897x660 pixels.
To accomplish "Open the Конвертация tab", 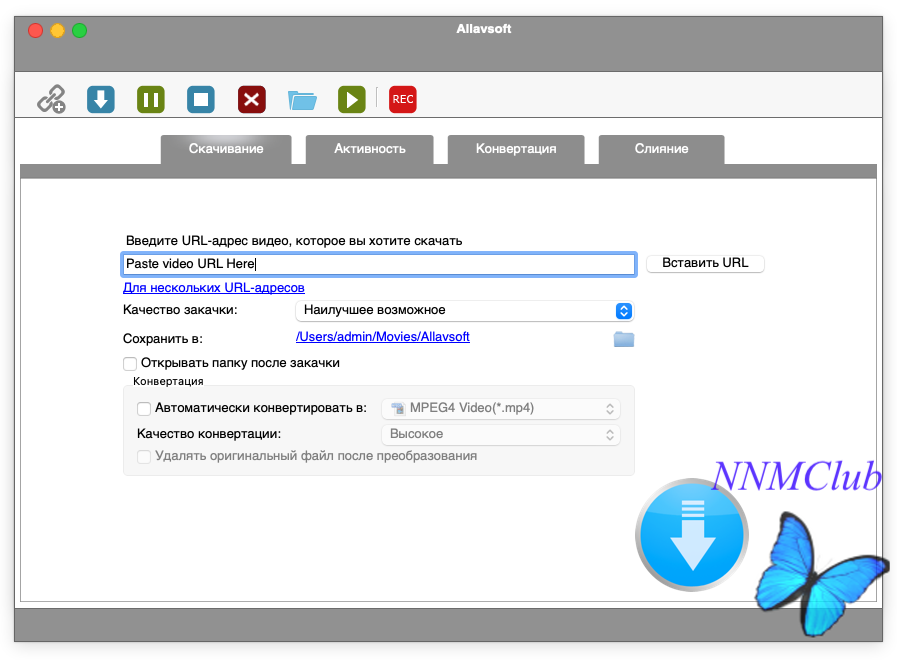I will (x=516, y=149).
